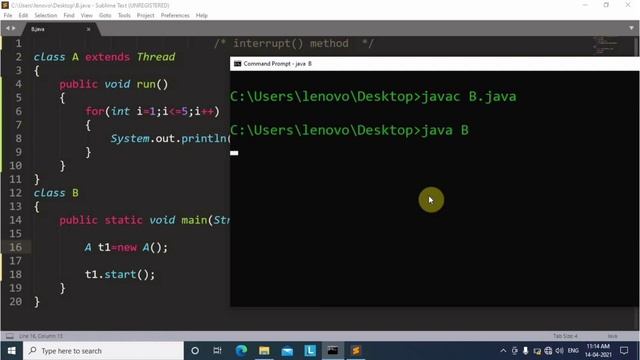
Task: Click the microphone tray icon
Action: [x=525, y=351]
